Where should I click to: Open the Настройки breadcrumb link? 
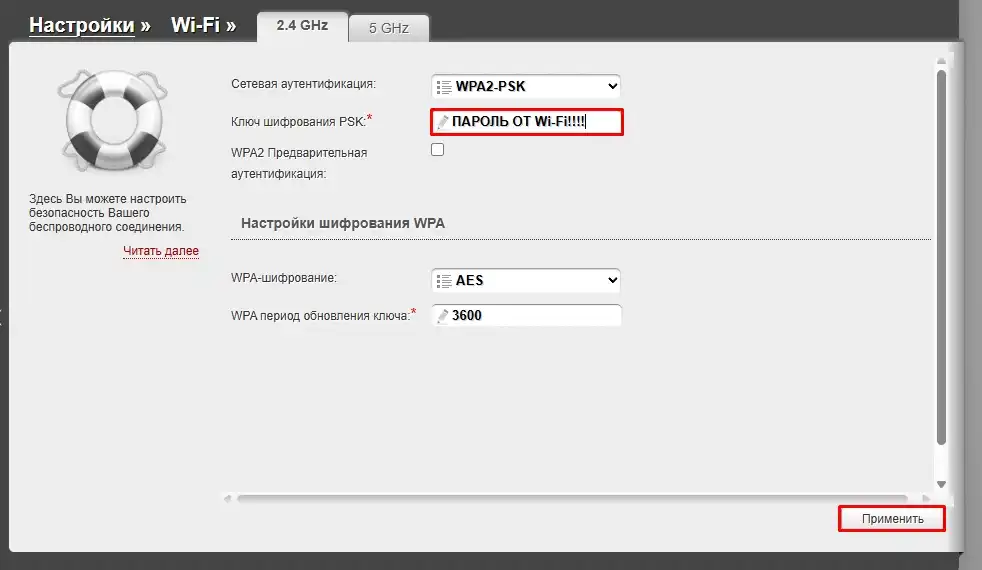point(81,25)
